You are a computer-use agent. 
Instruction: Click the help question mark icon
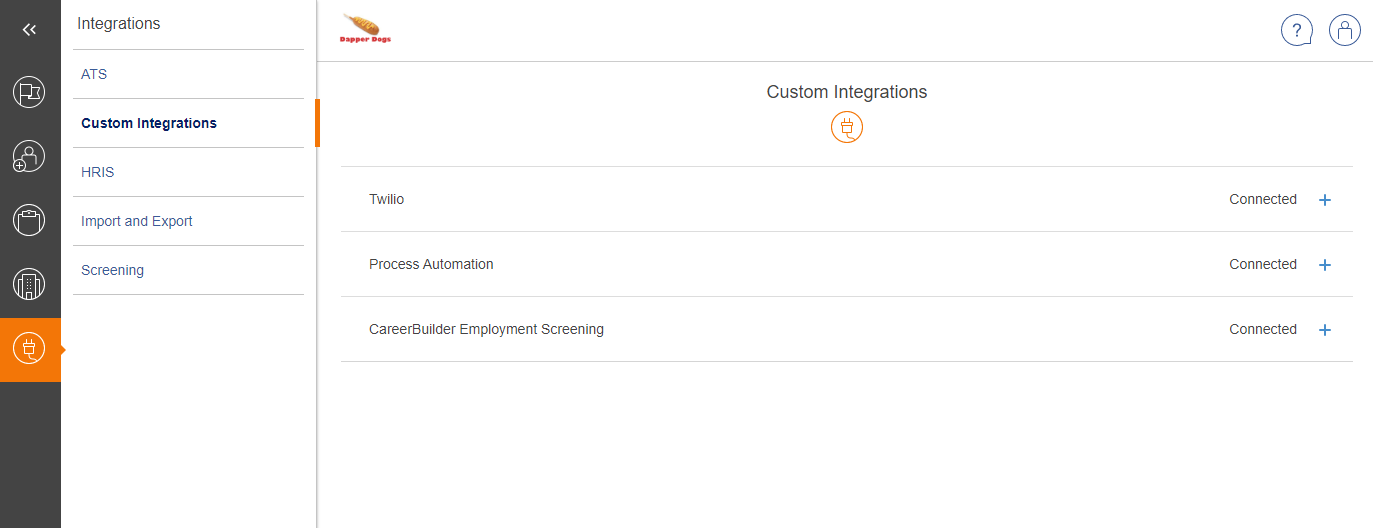coord(1296,30)
